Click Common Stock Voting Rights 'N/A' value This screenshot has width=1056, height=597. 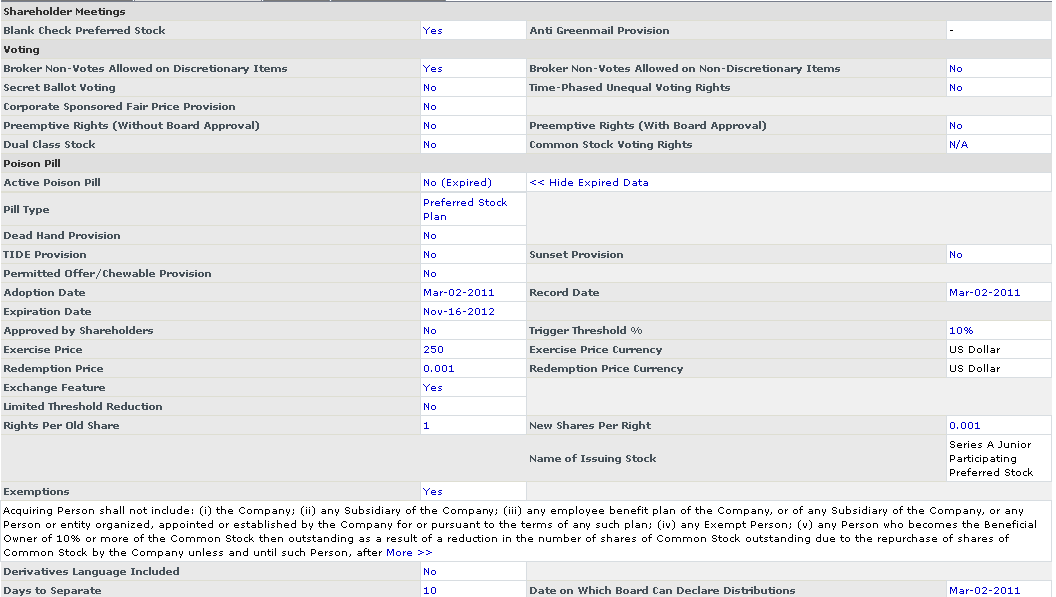(958, 145)
